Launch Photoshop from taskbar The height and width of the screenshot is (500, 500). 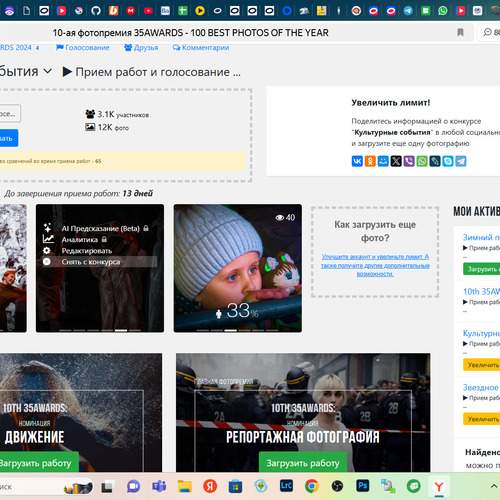pos(363,486)
